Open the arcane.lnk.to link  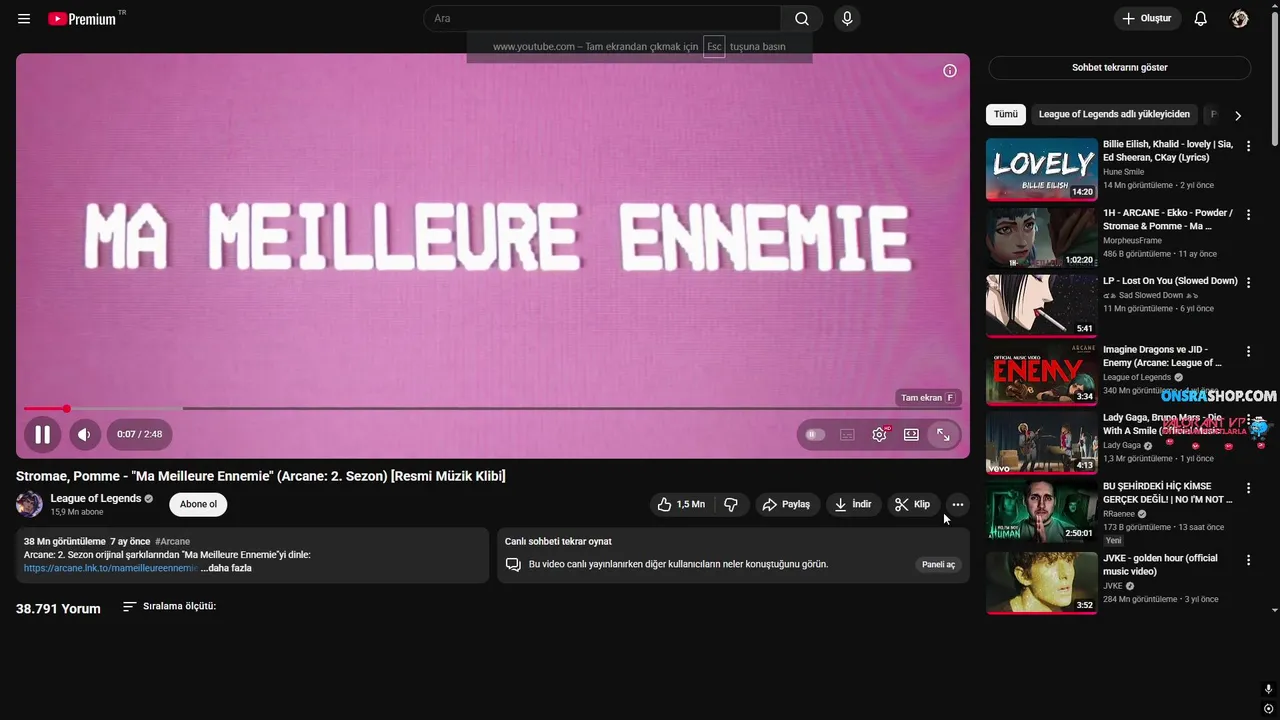click(x=110, y=568)
